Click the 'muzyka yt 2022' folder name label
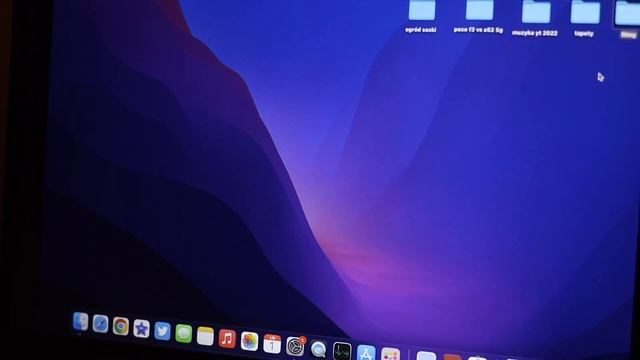The height and width of the screenshot is (360, 640). (535, 33)
